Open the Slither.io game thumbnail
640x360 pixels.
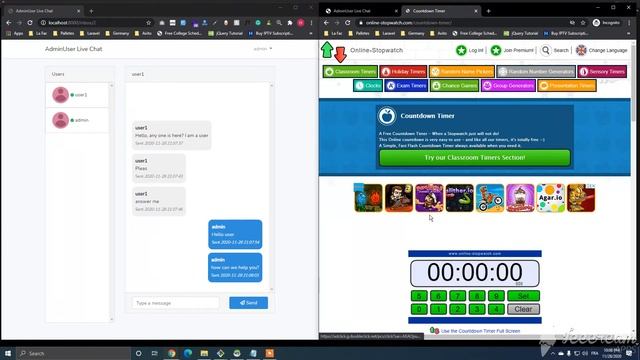click(460, 198)
